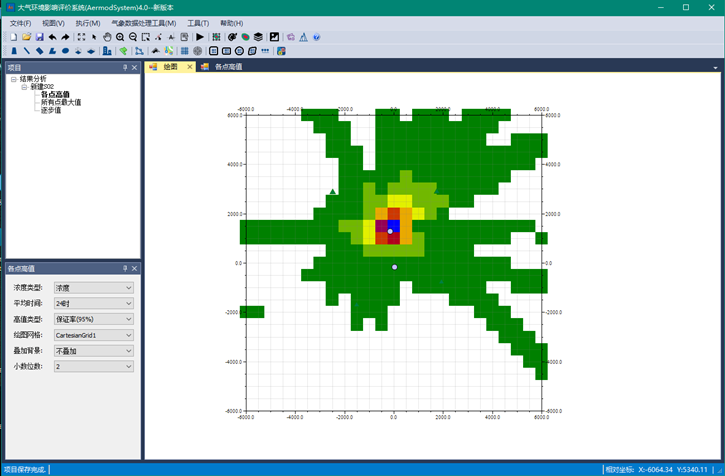
Task: Click the Zoom in magnifier
Action: click(x=120, y=37)
